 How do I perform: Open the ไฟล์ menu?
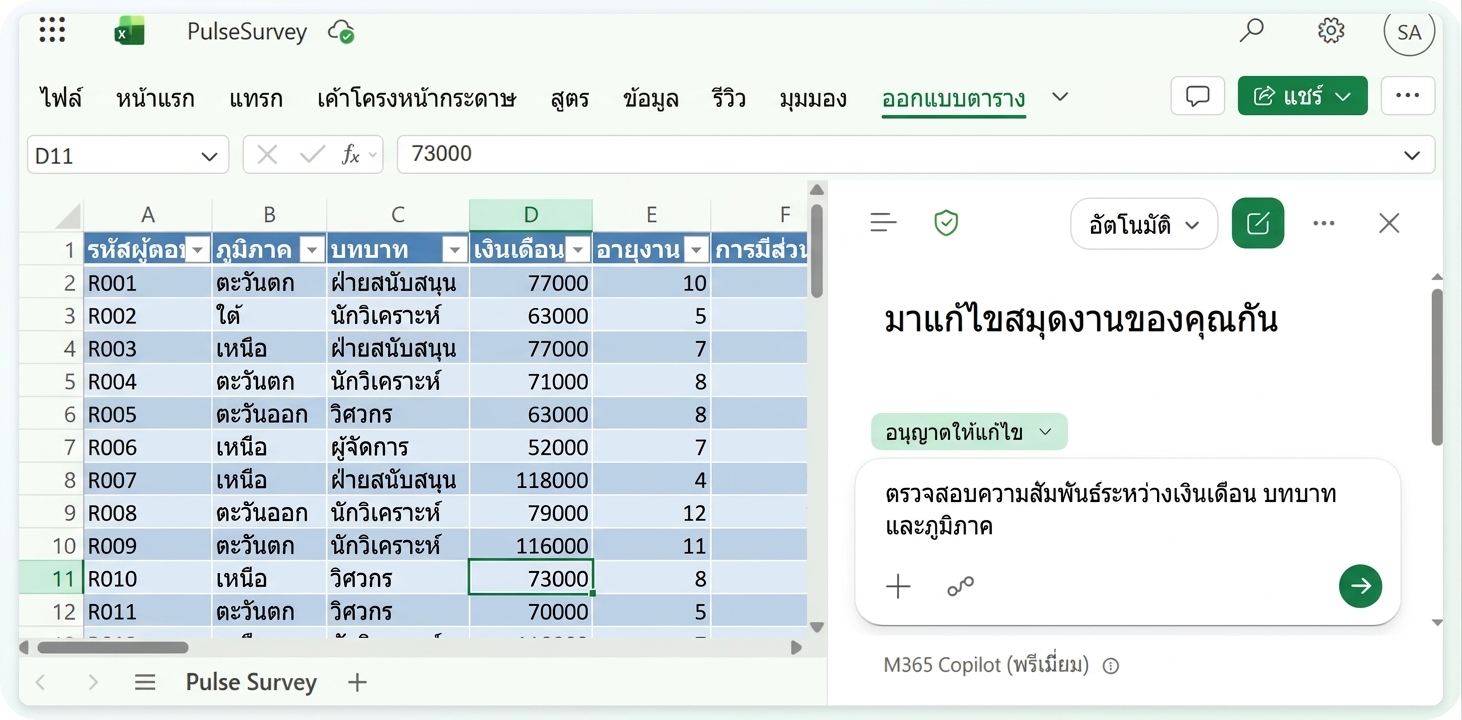61,98
